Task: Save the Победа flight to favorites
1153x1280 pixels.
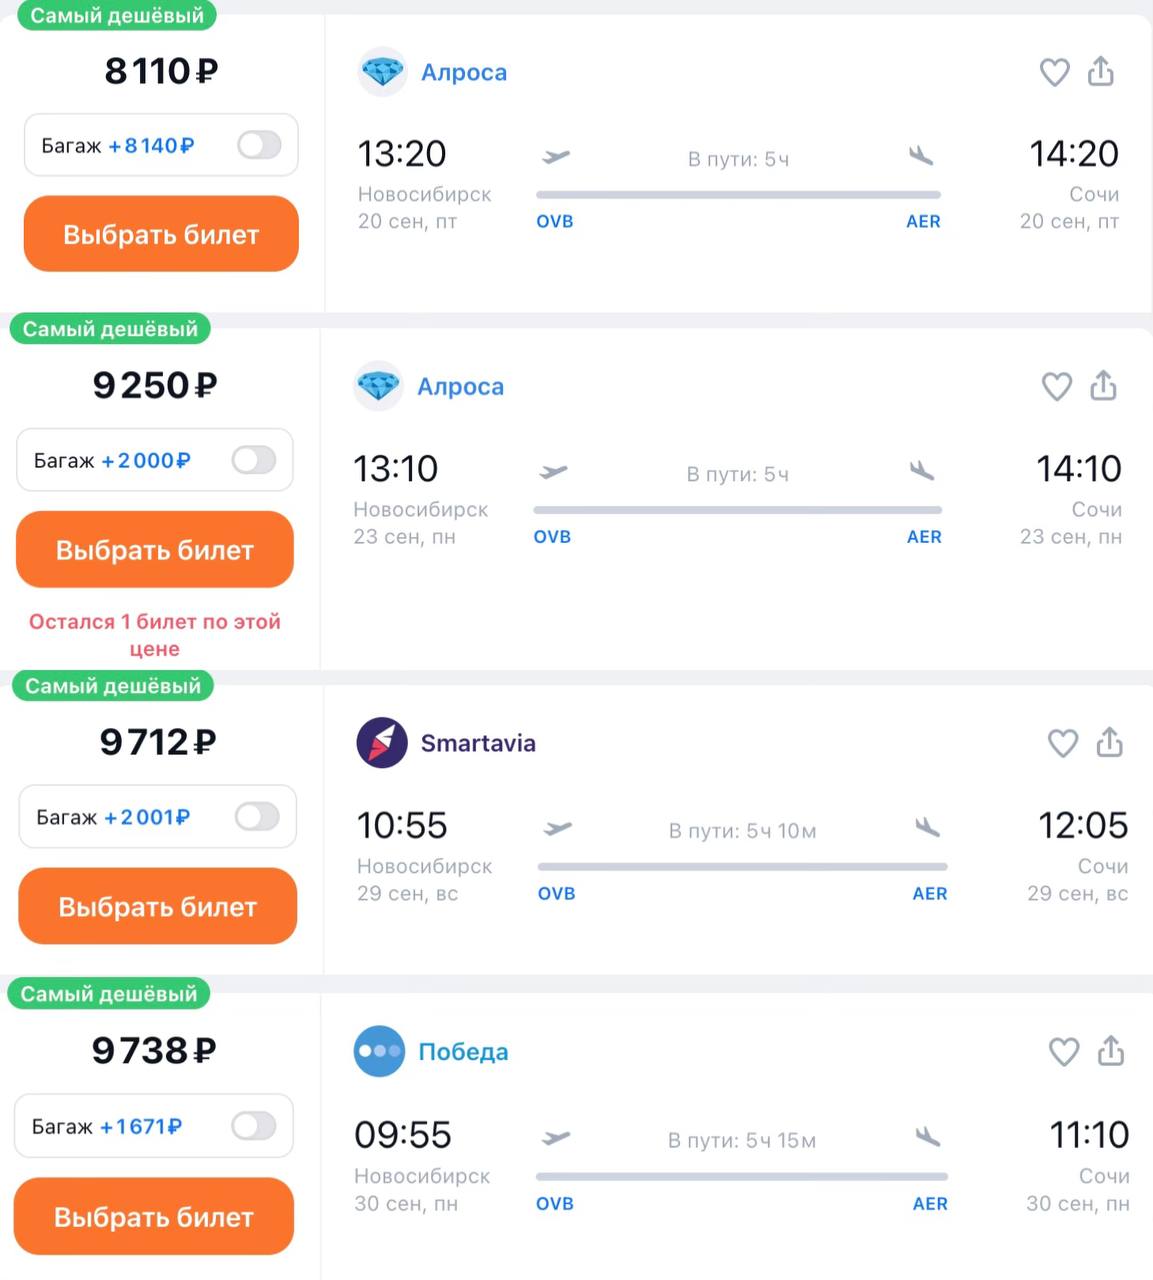Action: (1063, 1051)
